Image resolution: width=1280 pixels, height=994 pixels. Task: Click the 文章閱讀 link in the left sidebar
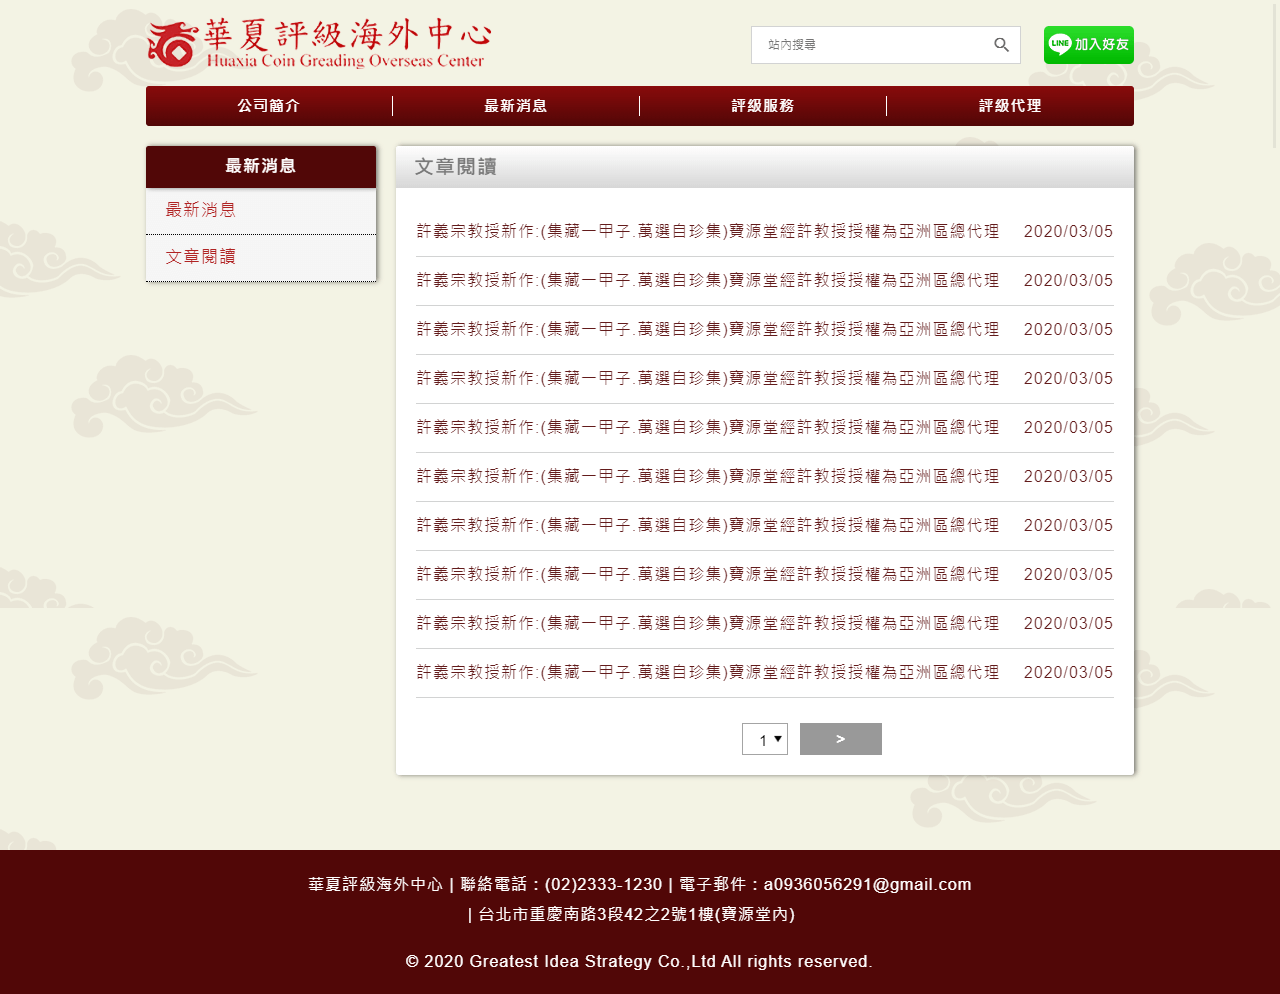[201, 257]
